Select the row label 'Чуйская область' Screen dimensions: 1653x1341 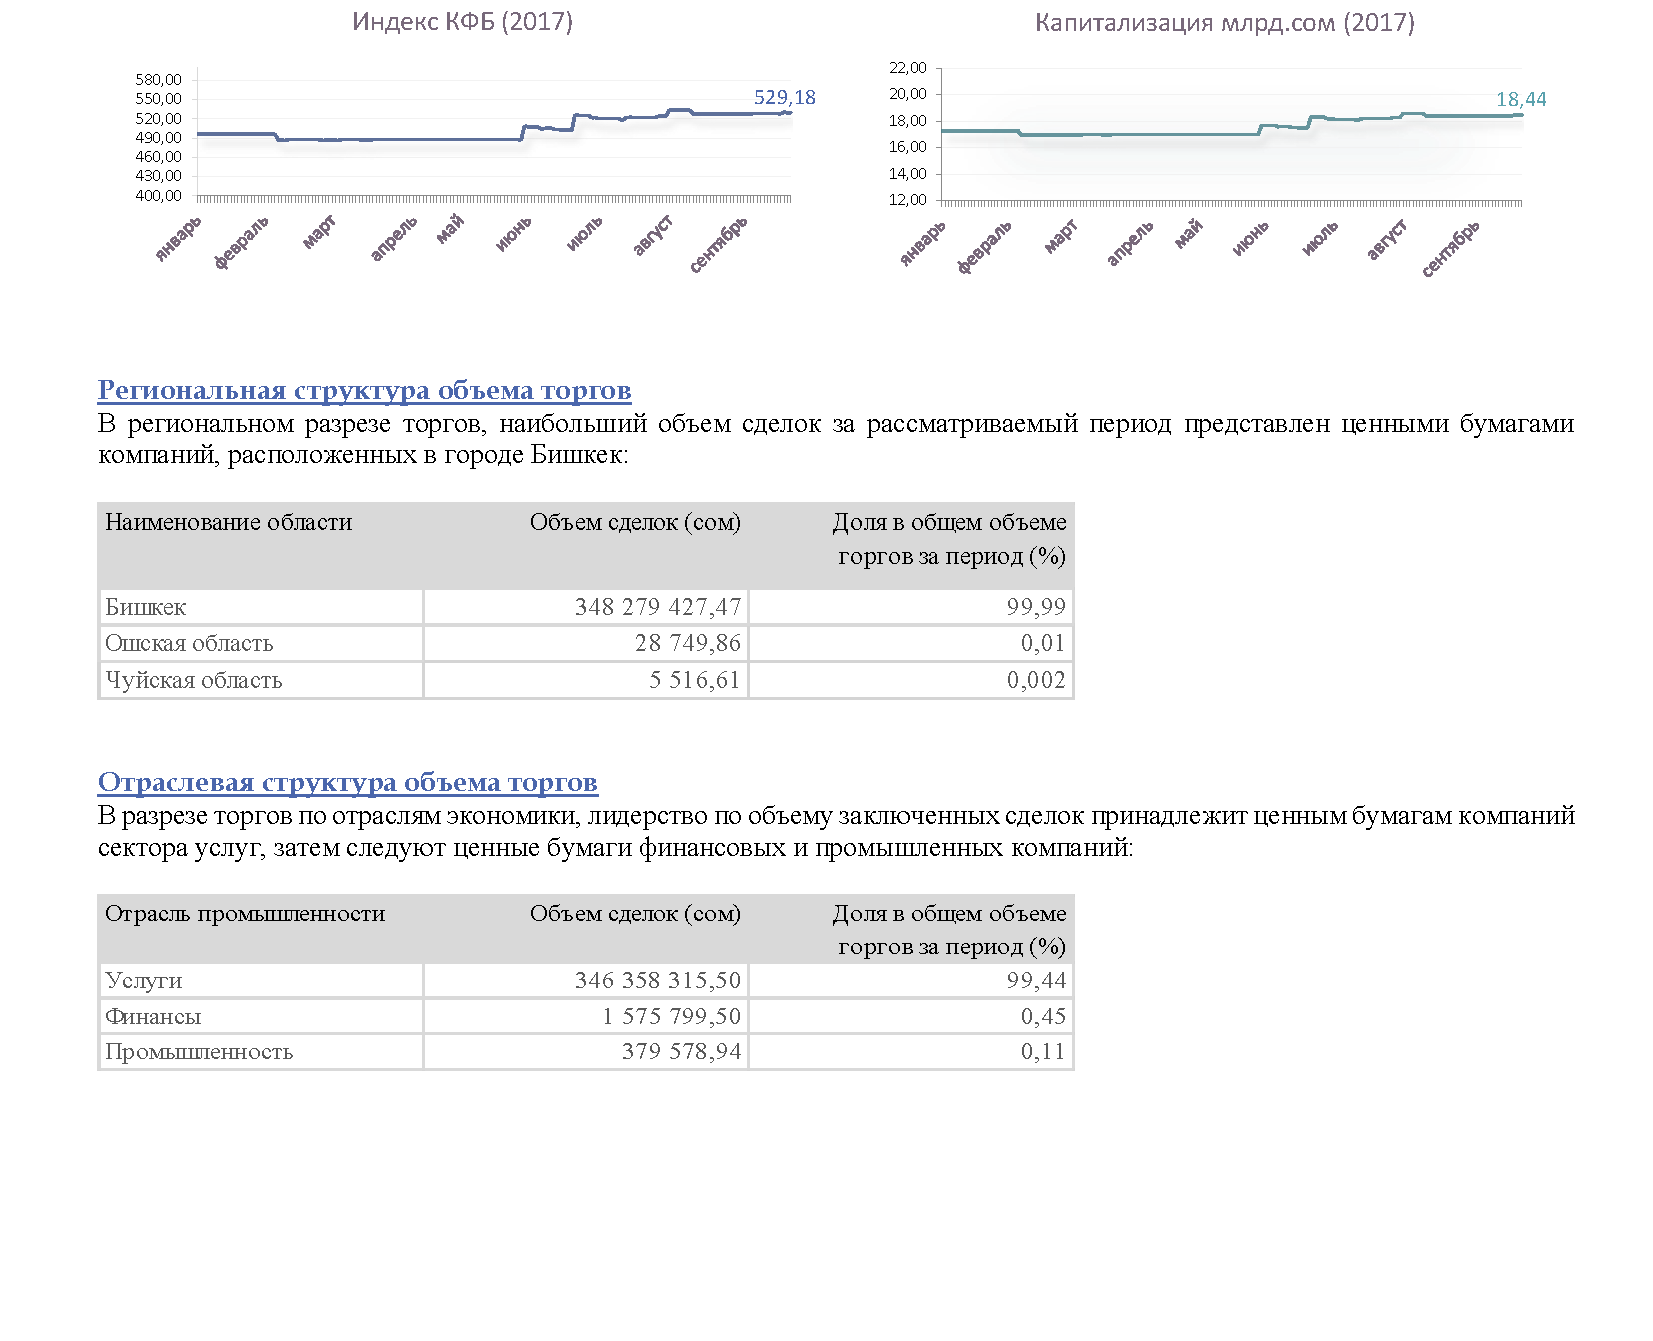[x=194, y=680]
